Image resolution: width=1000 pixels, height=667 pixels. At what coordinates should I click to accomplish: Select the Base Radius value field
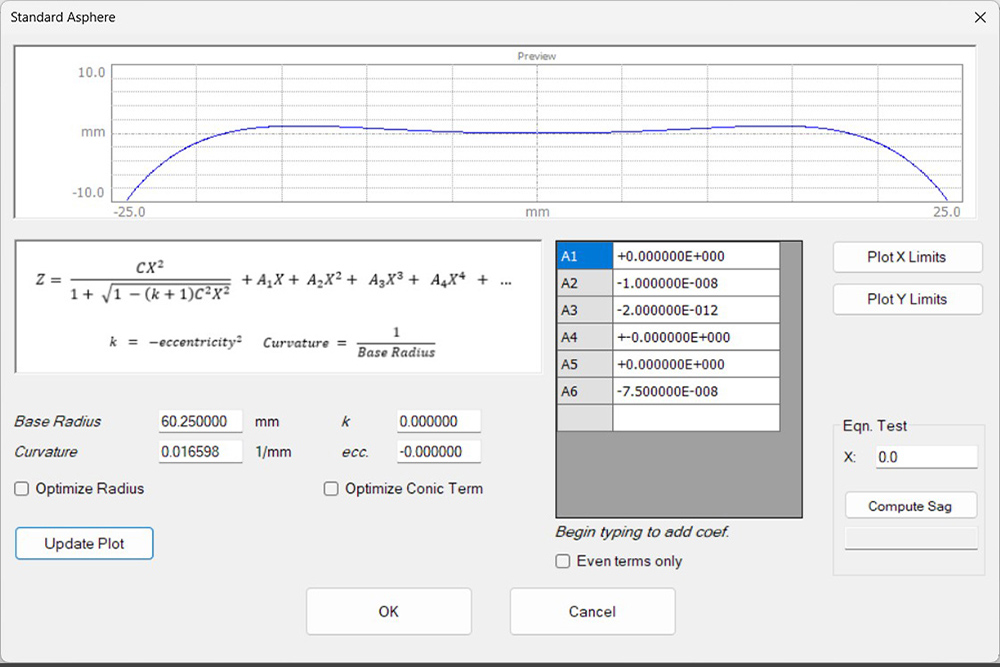tap(200, 421)
